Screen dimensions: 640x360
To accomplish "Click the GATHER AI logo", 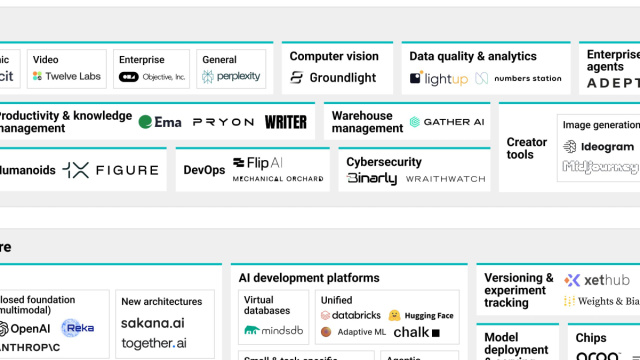I will (x=447, y=122).
